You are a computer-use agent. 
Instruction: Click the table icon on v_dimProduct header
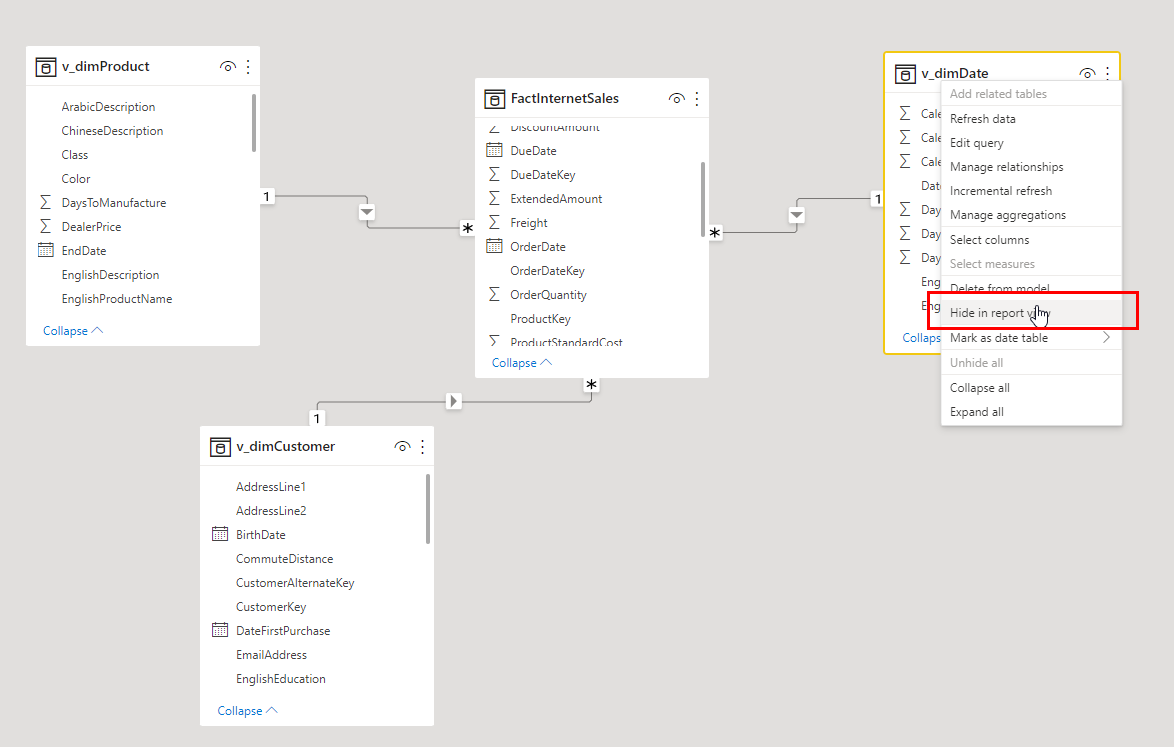pos(46,66)
